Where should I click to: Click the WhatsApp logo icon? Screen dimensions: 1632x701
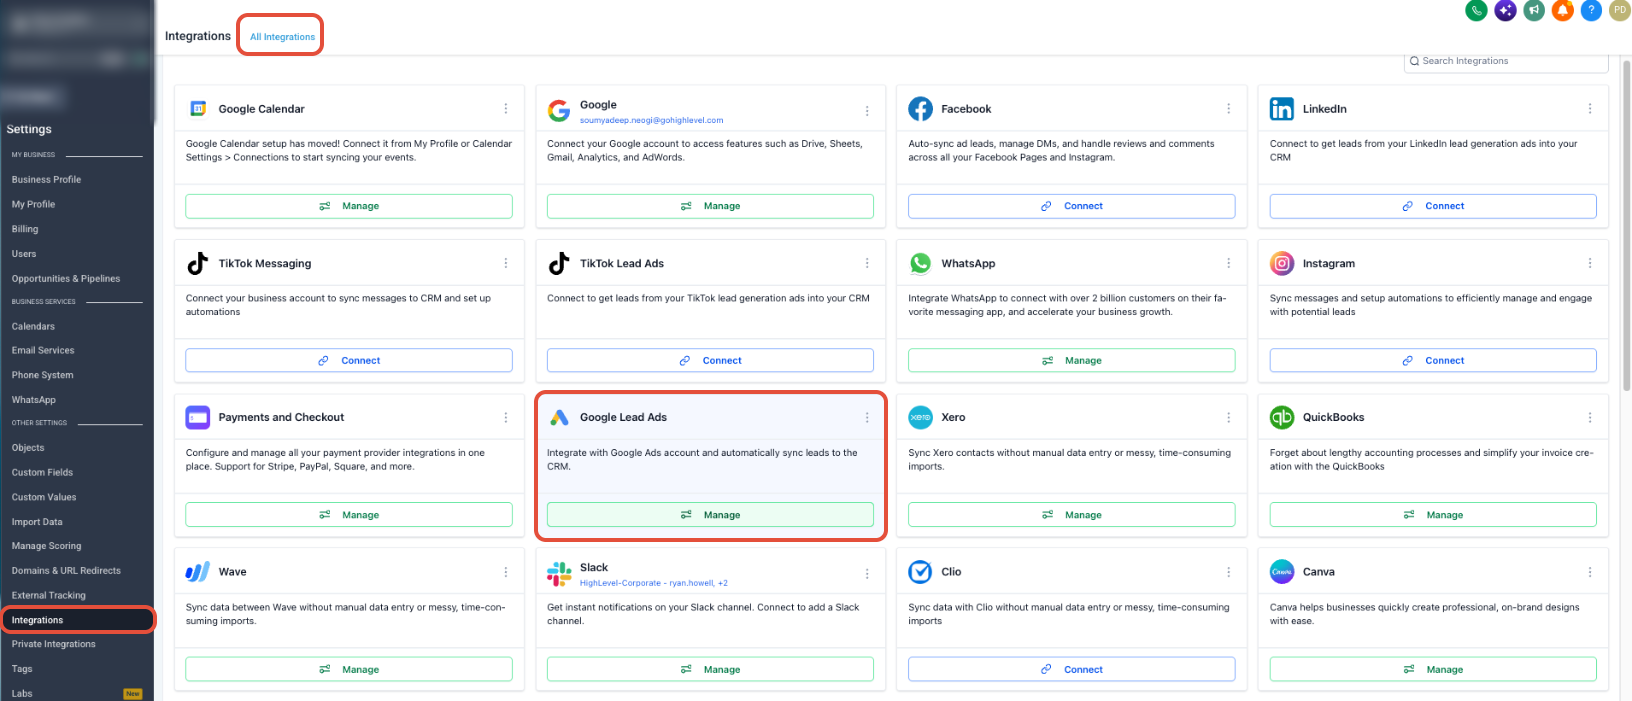pos(921,263)
